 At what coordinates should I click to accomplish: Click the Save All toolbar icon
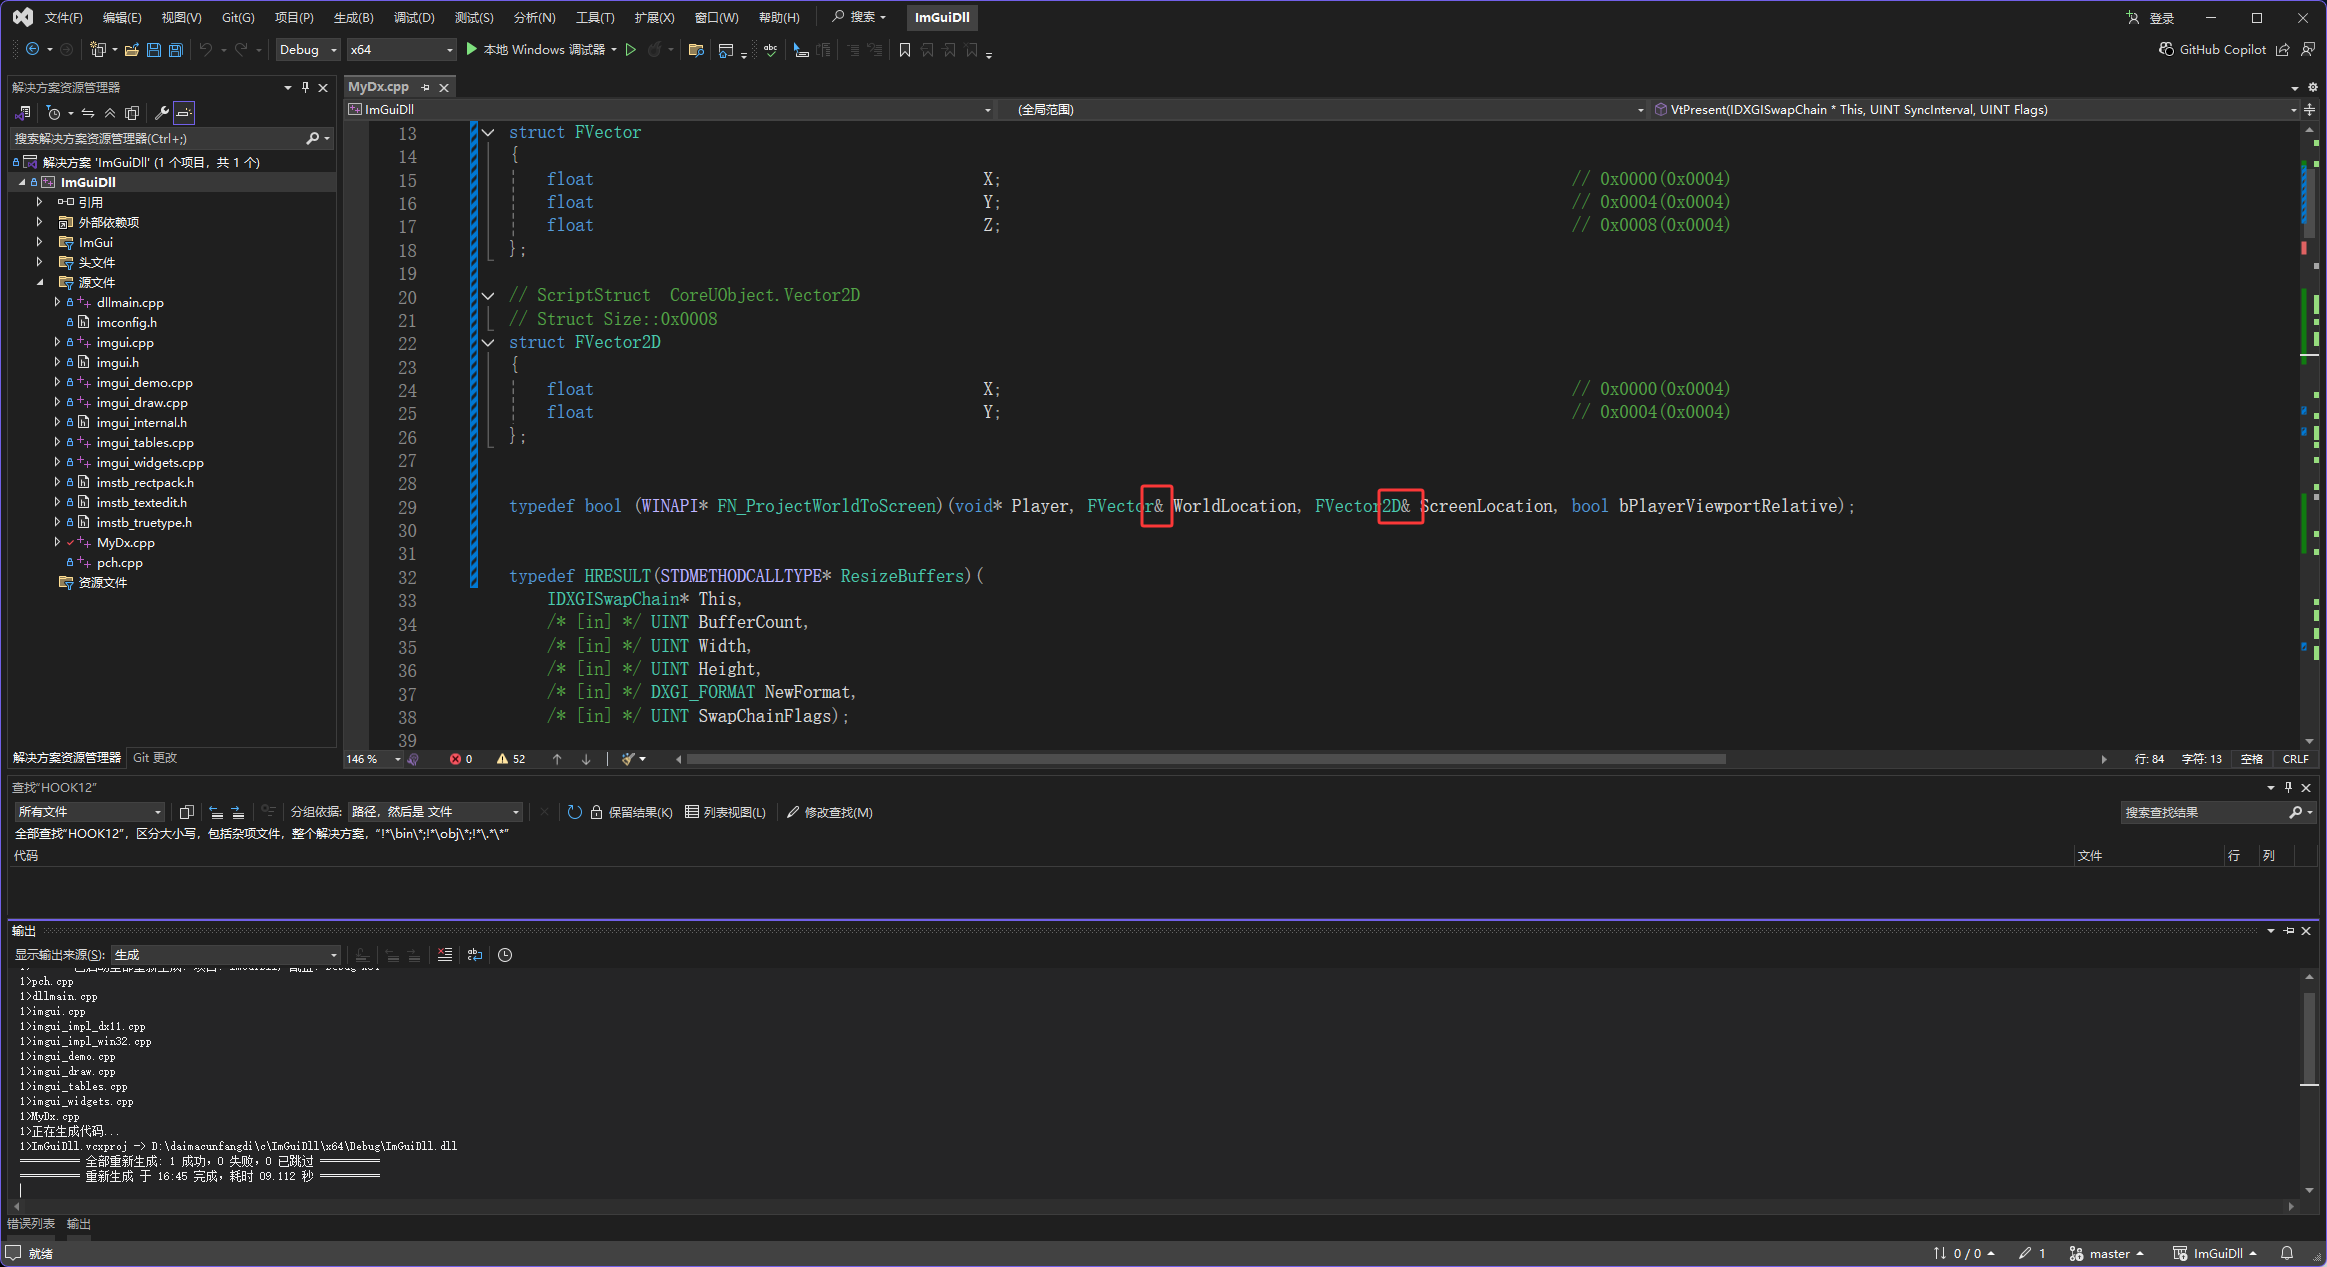click(176, 50)
